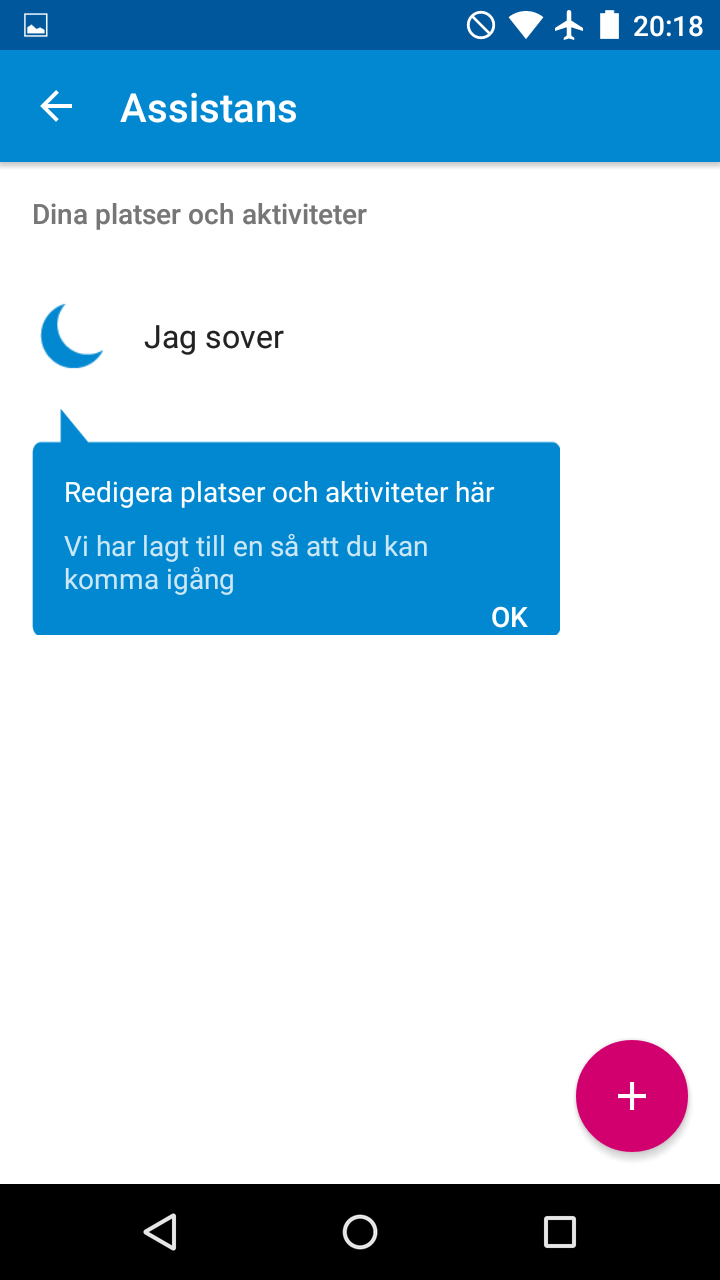Tap 'Redigera platser och aktiviteter här' tip heading
This screenshot has height=1280, width=720.
[x=279, y=492]
